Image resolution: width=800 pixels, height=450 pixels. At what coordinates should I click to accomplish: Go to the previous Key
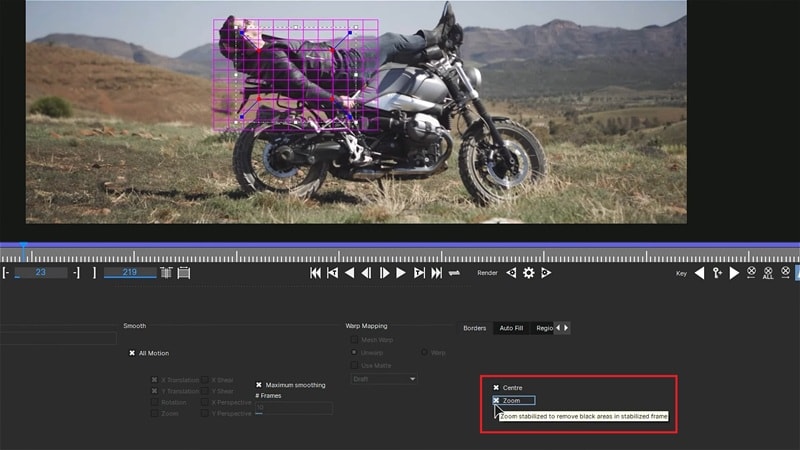point(699,273)
